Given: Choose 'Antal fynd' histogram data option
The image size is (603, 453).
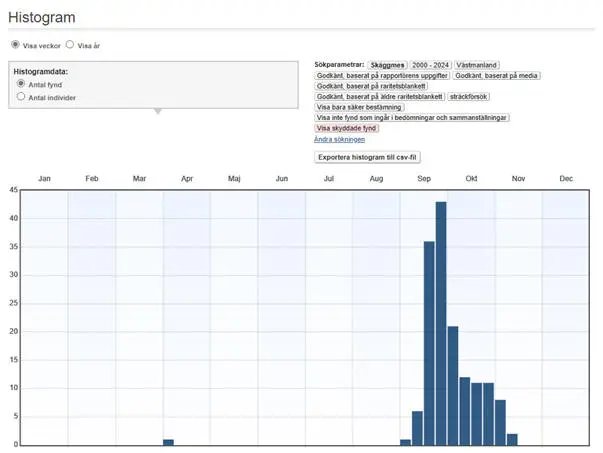Looking at the screenshot, I should [21, 84].
